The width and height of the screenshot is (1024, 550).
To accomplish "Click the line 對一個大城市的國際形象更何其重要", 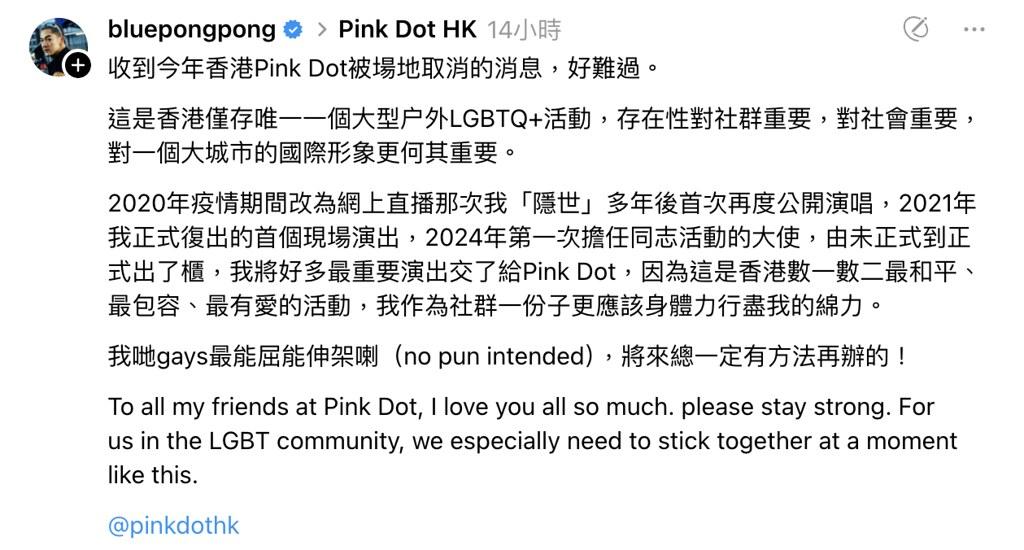I will point(314,154).
